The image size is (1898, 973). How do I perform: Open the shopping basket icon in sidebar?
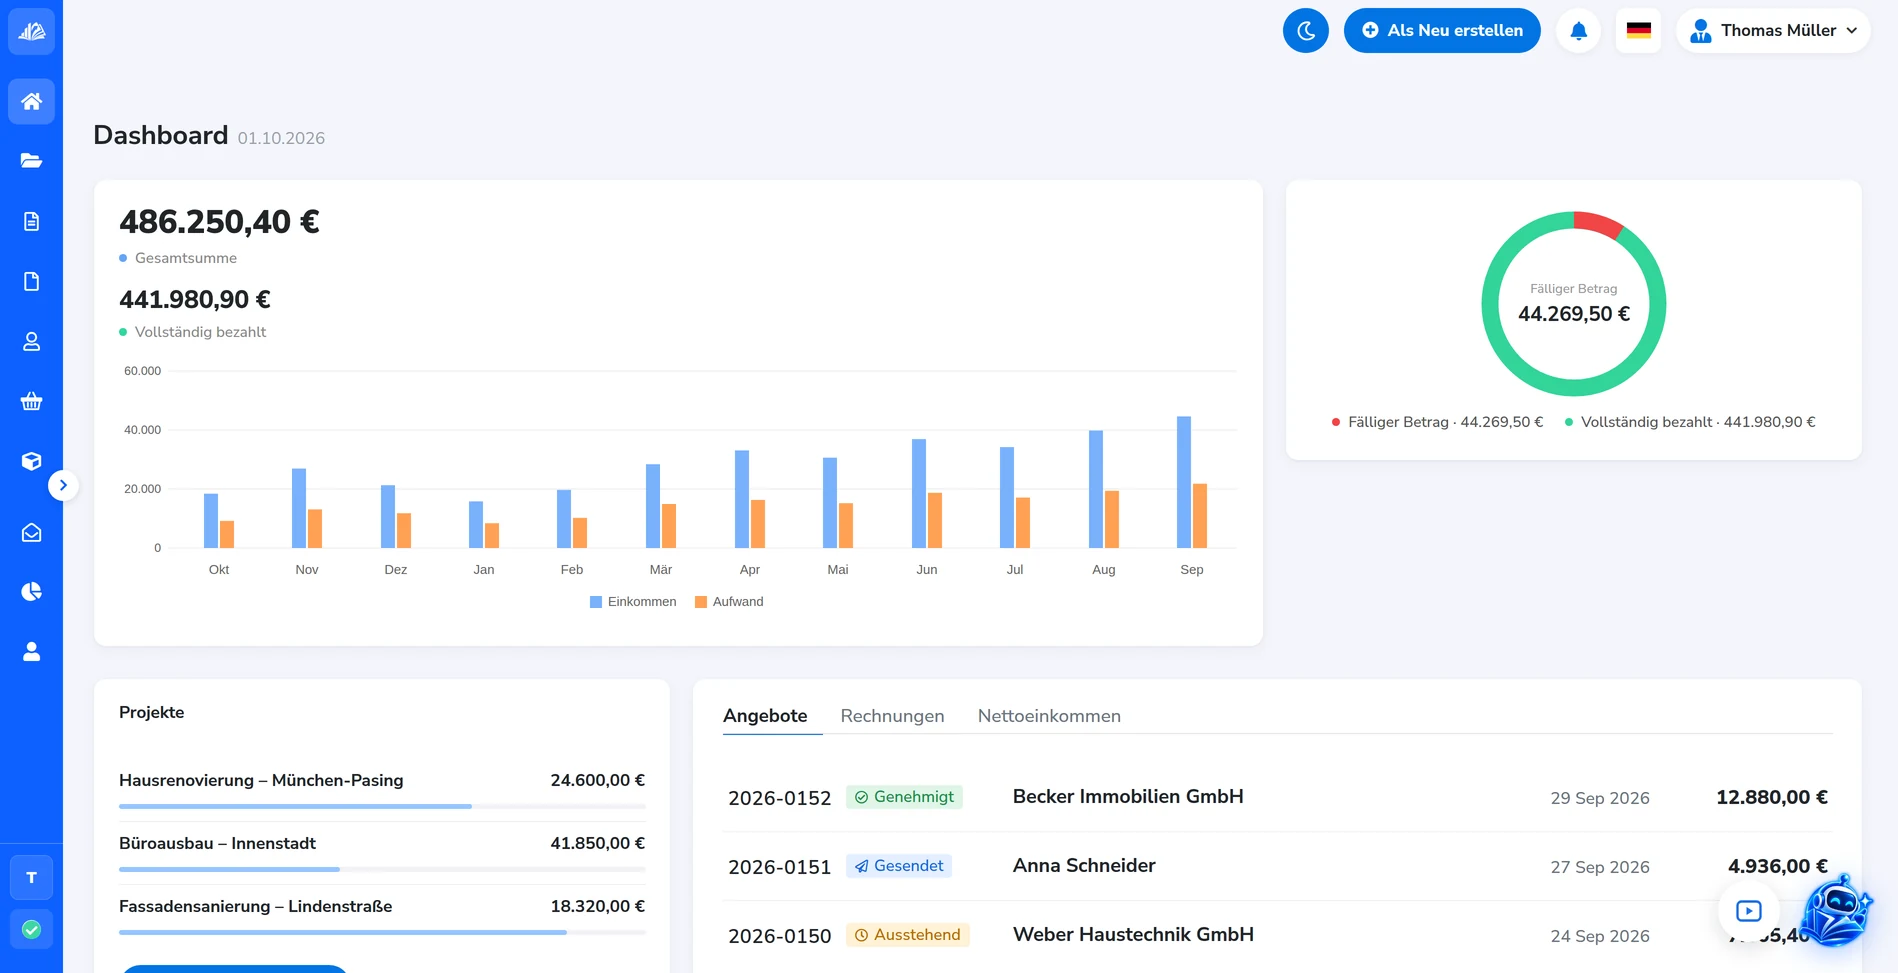(x=31, y=401)
